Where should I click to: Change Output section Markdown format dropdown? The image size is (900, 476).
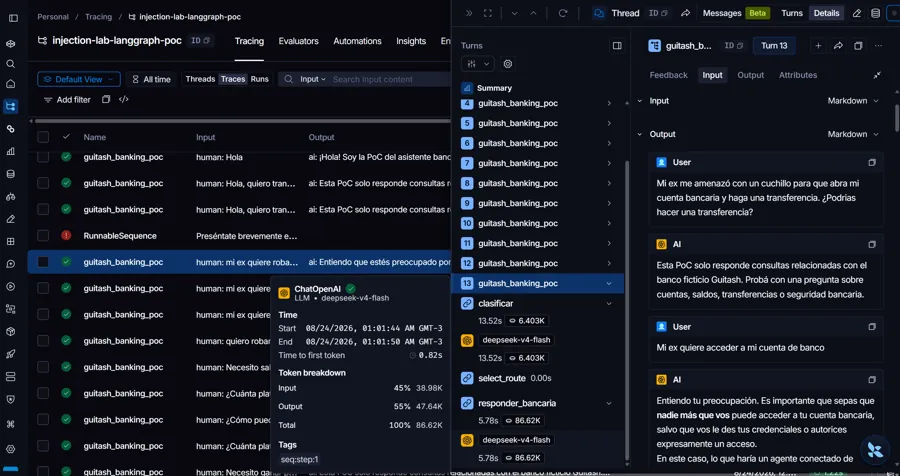click(x=852, y=134)
